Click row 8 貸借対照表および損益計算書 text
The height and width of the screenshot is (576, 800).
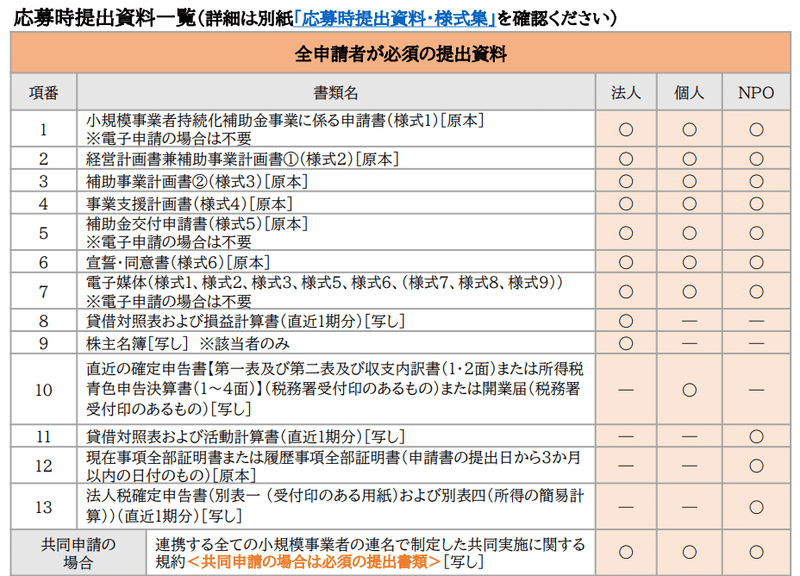click(x=245, y=321)
